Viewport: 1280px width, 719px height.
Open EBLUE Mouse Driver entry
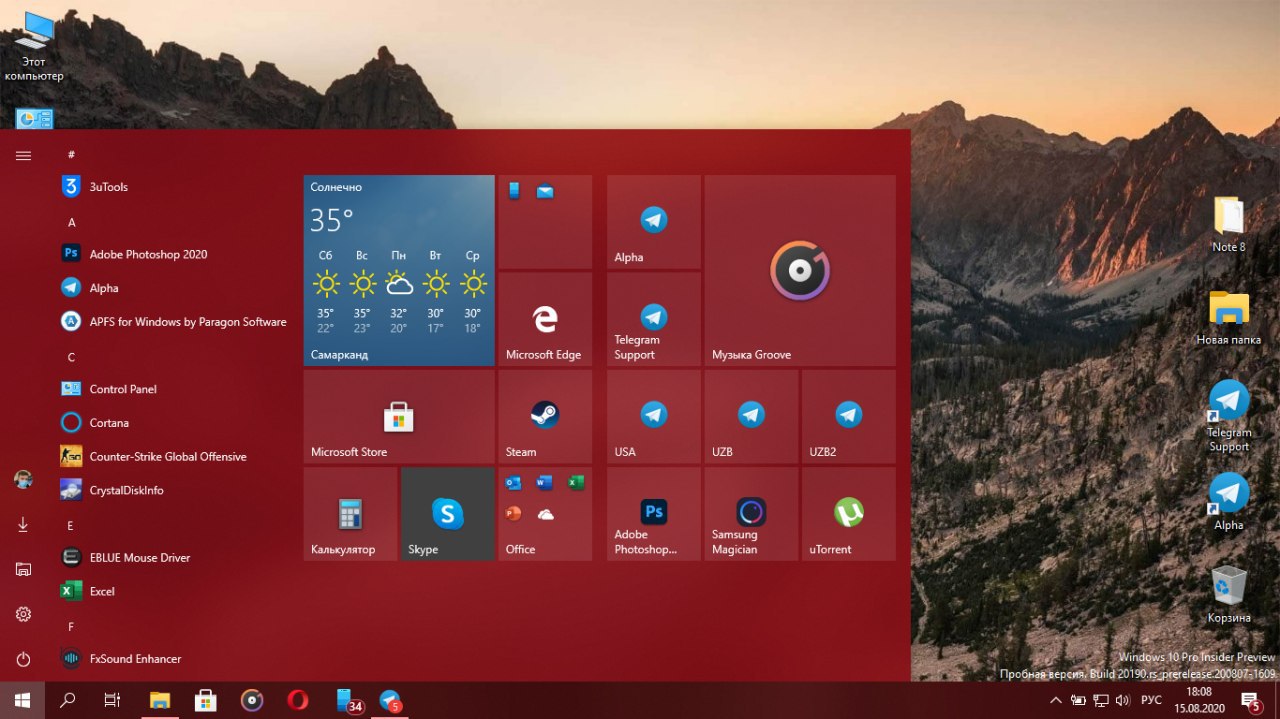(175, 558)
